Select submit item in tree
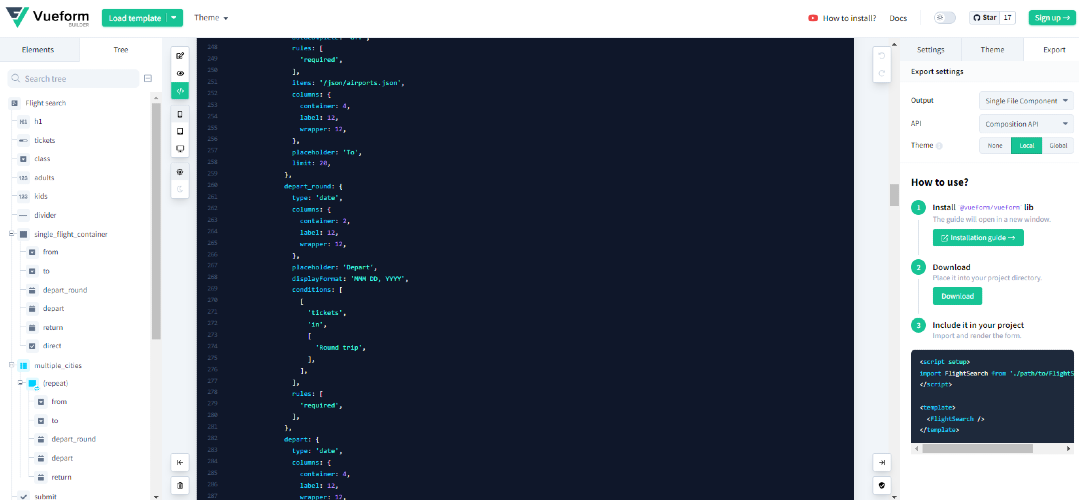 45,496
